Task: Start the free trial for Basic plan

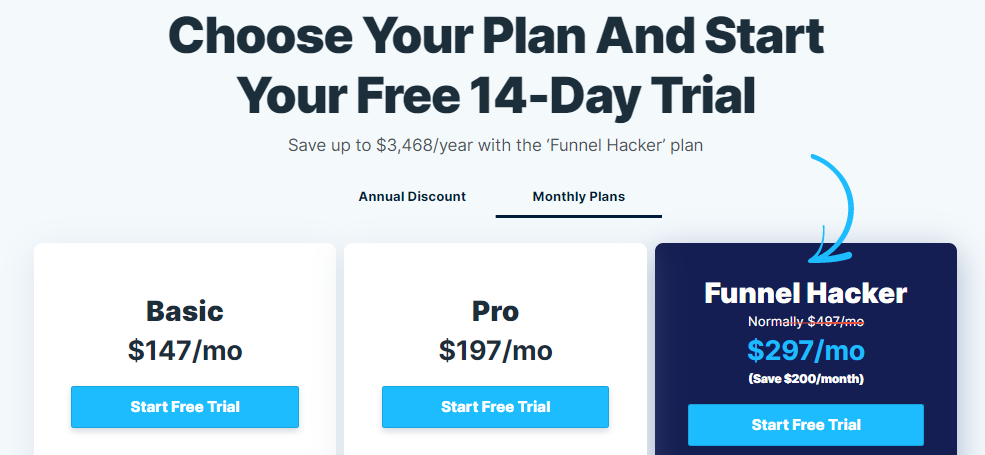Action: pos(185,407)
